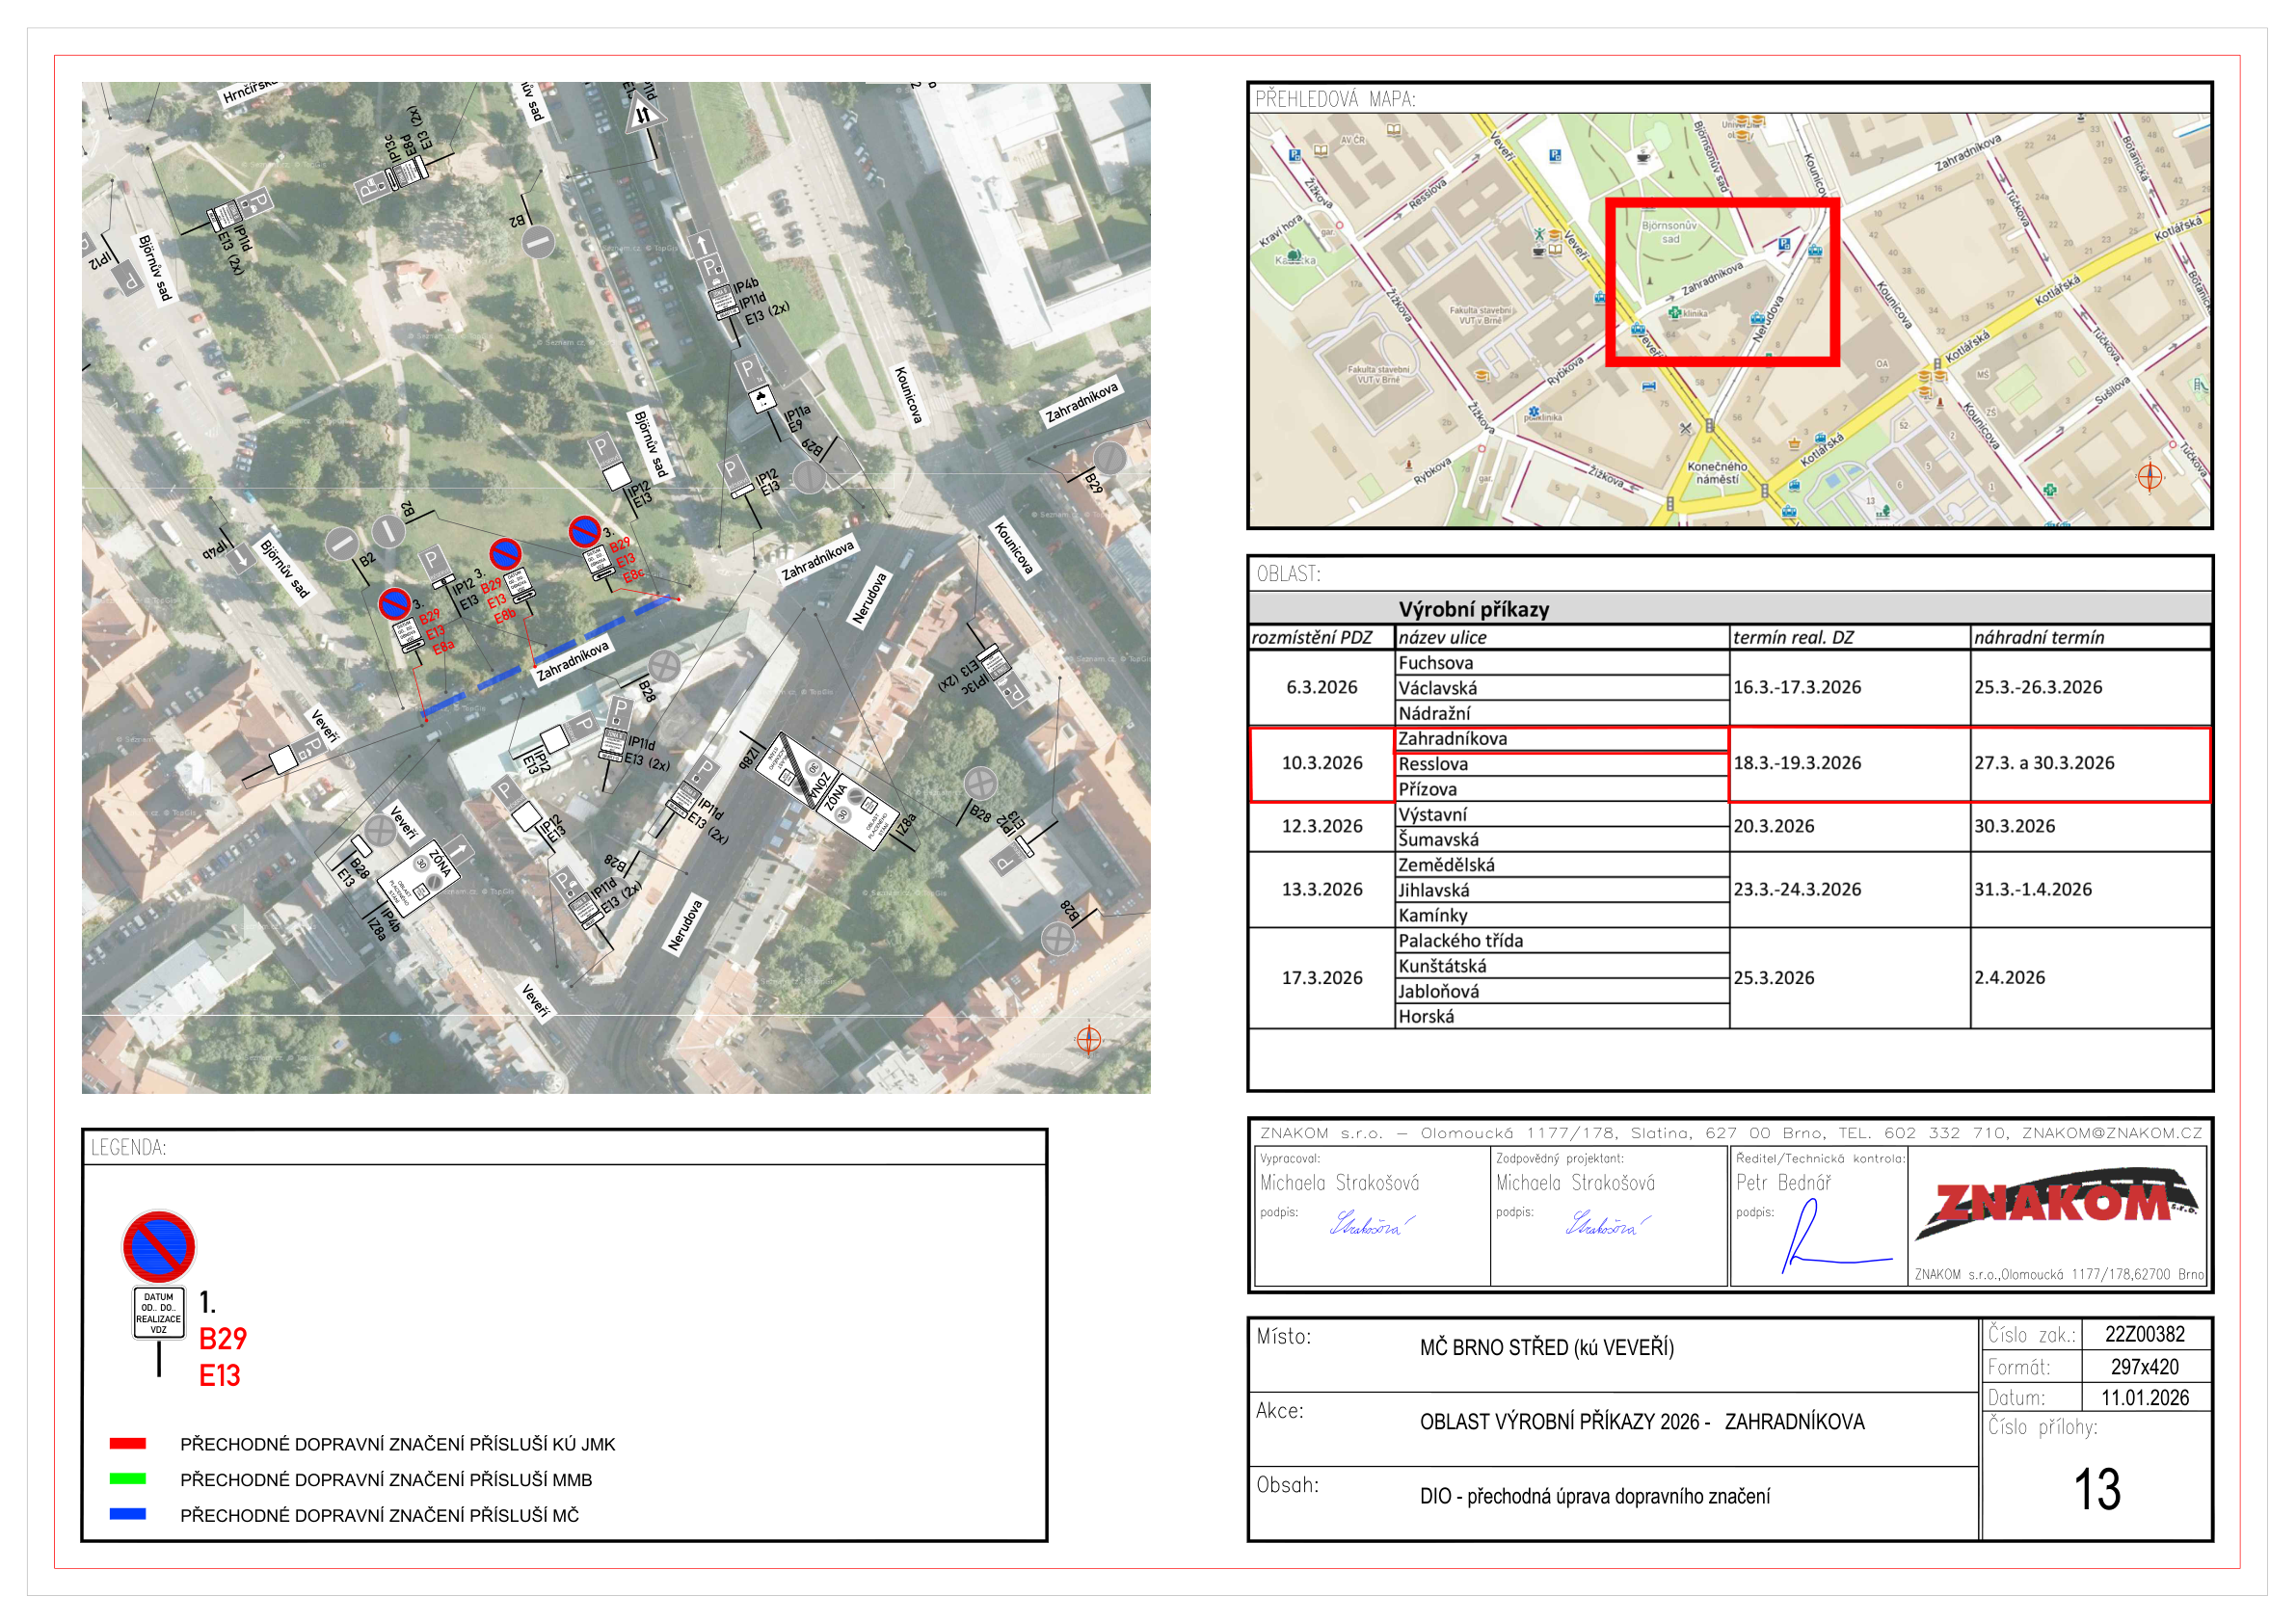
Task: Click the signature under Vypracoval
Action: [x=1371, y=1224]
